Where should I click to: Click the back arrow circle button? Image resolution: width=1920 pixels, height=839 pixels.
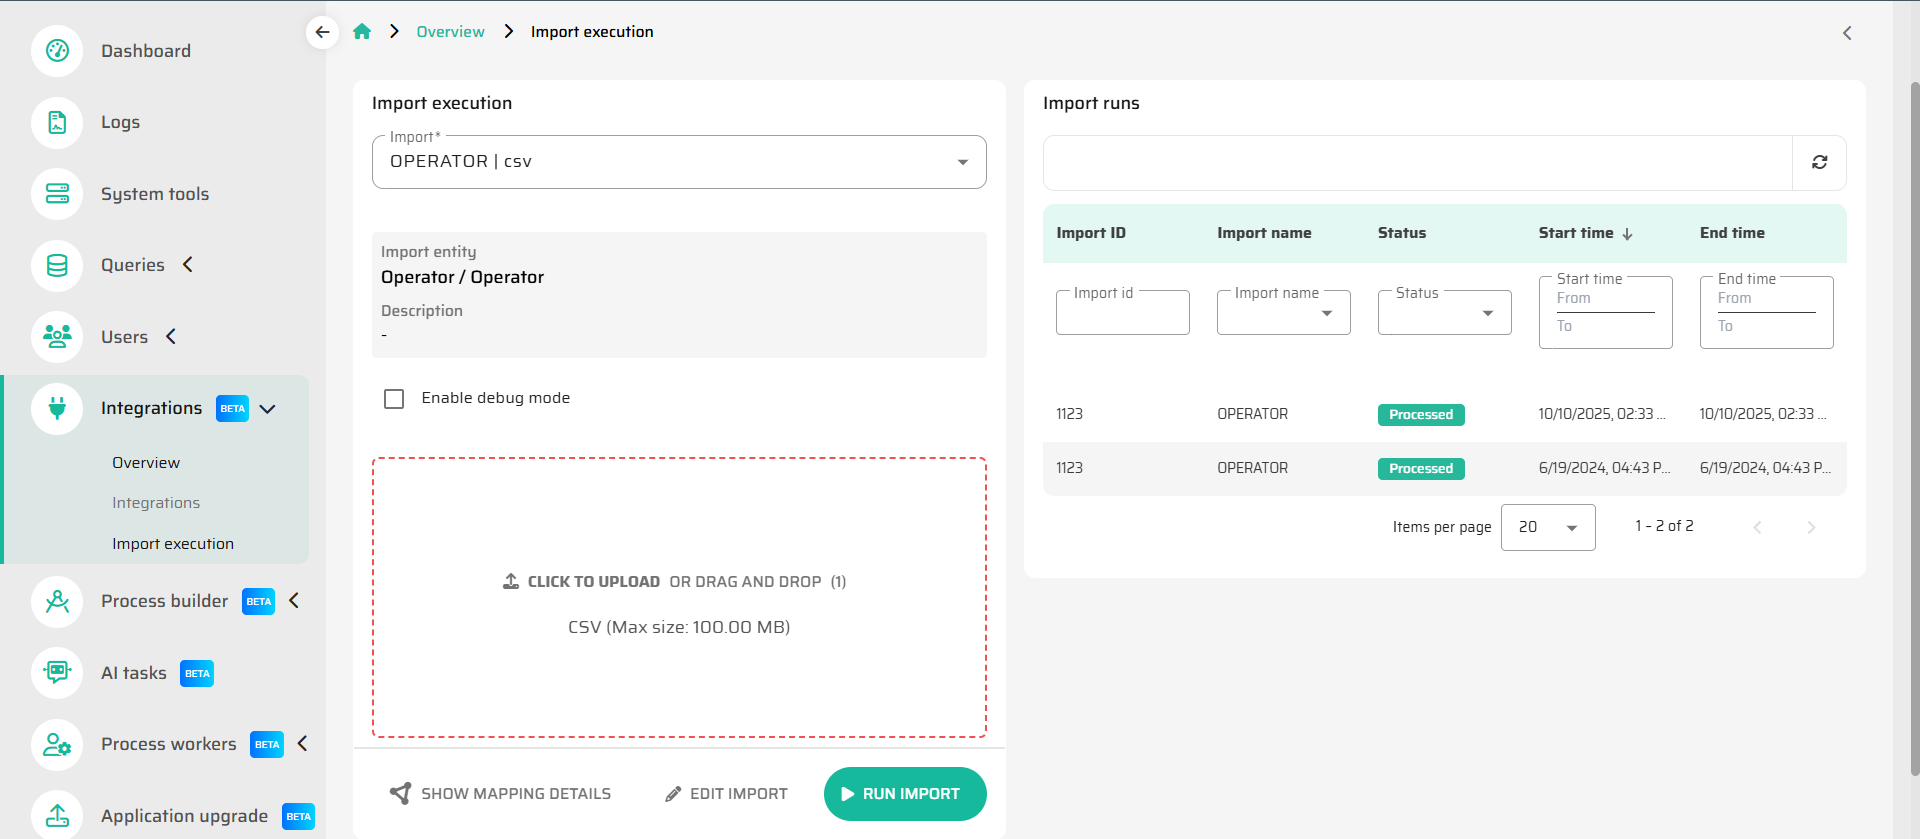(322, 32)
